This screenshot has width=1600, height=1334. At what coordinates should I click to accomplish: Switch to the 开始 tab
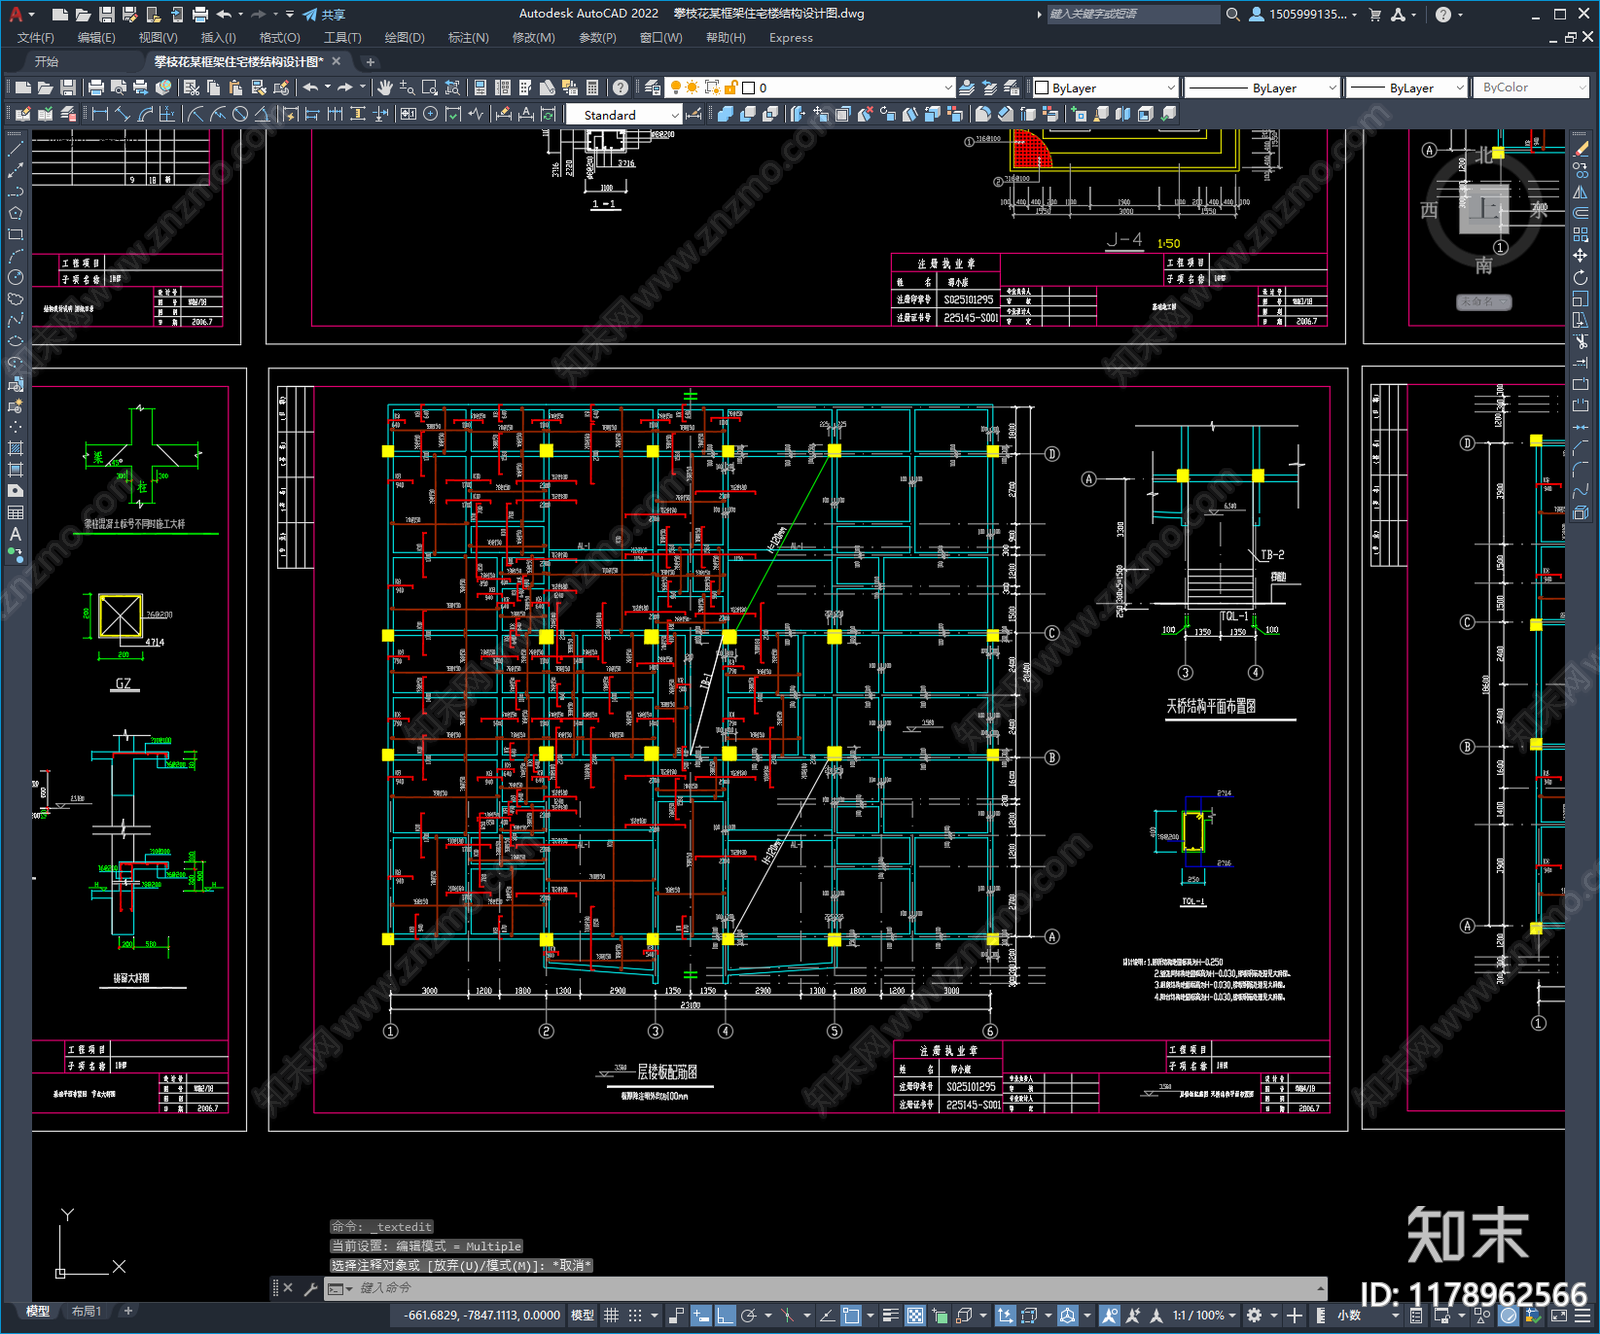click(x=47, y=62)
